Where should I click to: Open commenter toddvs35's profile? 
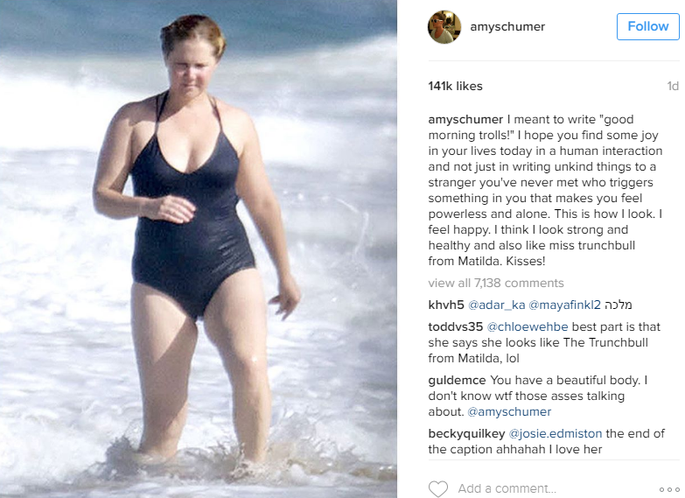[455, 327]
